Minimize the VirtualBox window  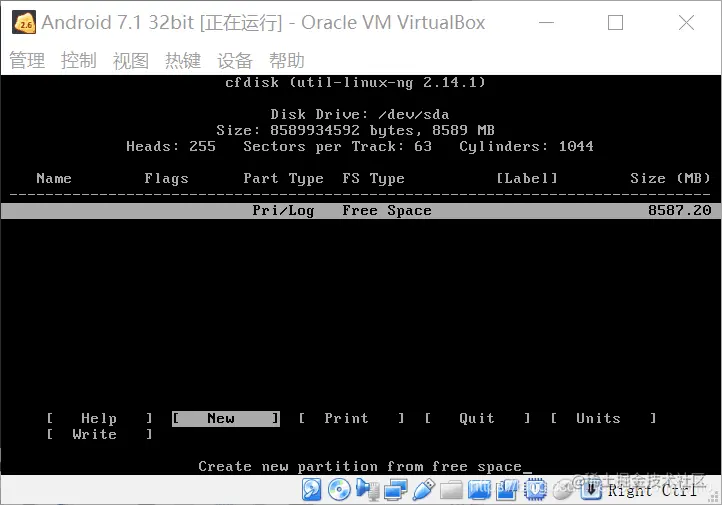click(547, 22)
